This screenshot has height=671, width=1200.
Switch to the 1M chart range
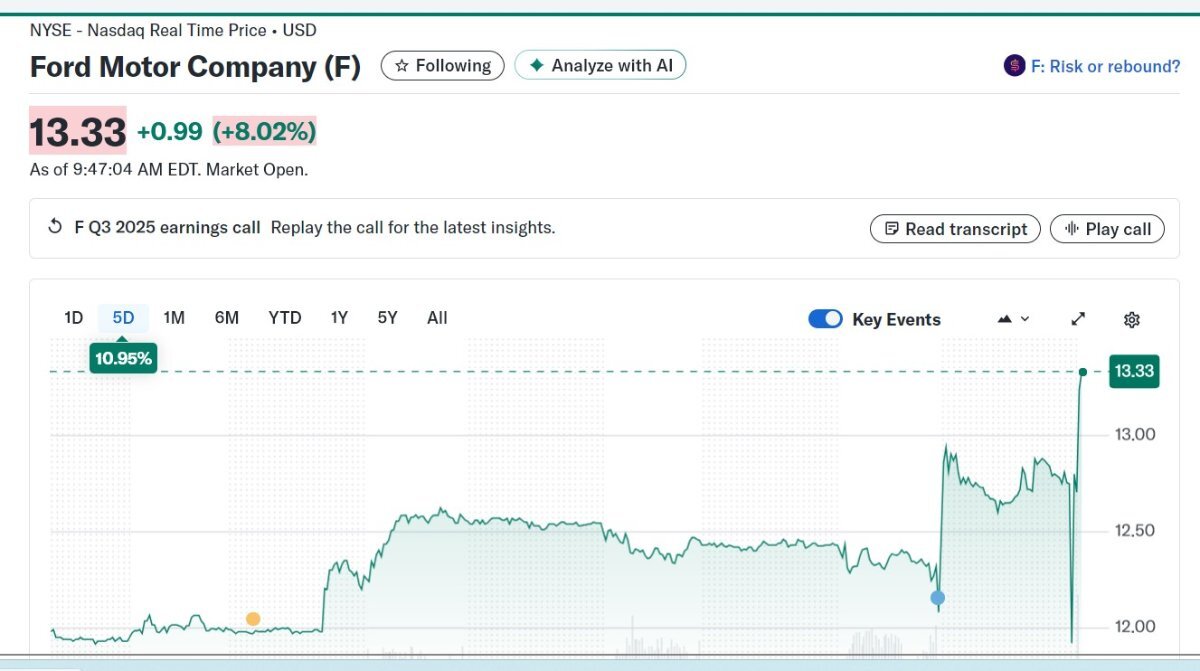pyautogui.click(x=174, y=318)
